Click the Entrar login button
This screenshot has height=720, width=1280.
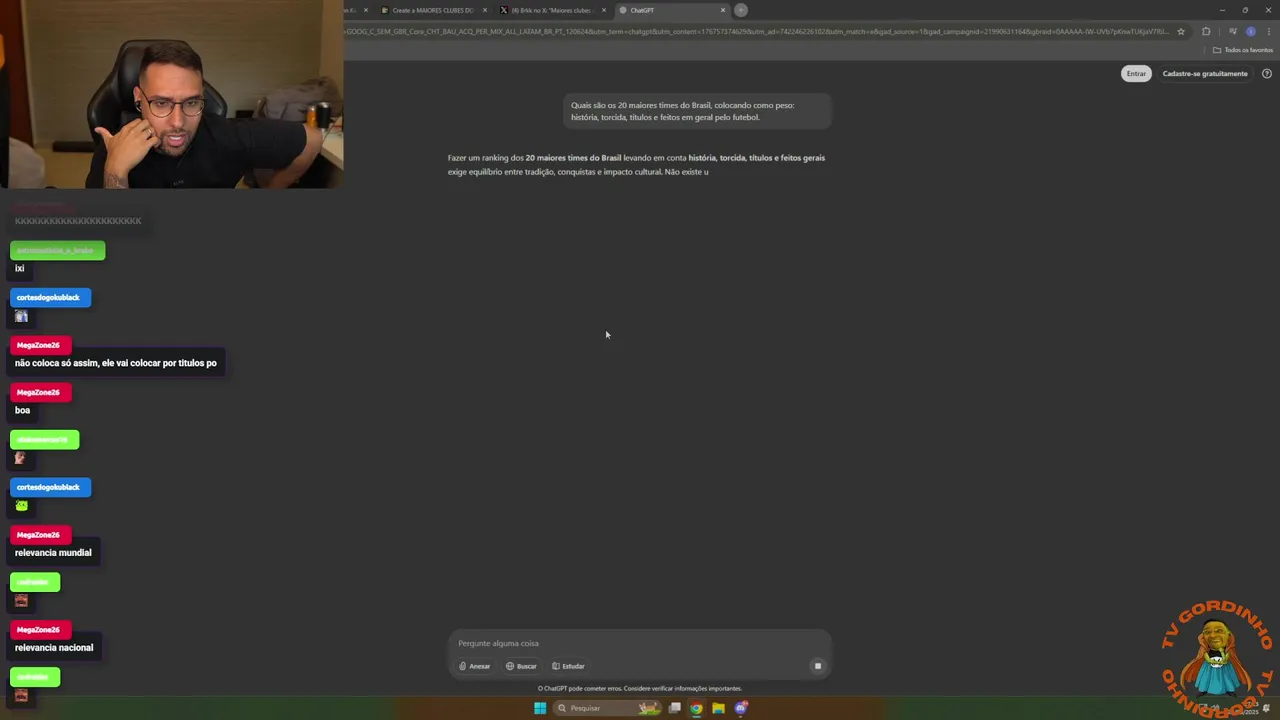1136,73
